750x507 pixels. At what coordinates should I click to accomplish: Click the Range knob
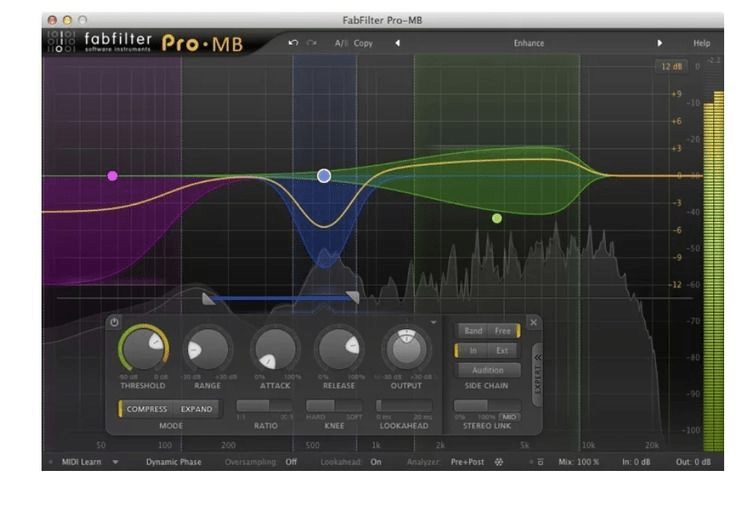coord(208,349)
